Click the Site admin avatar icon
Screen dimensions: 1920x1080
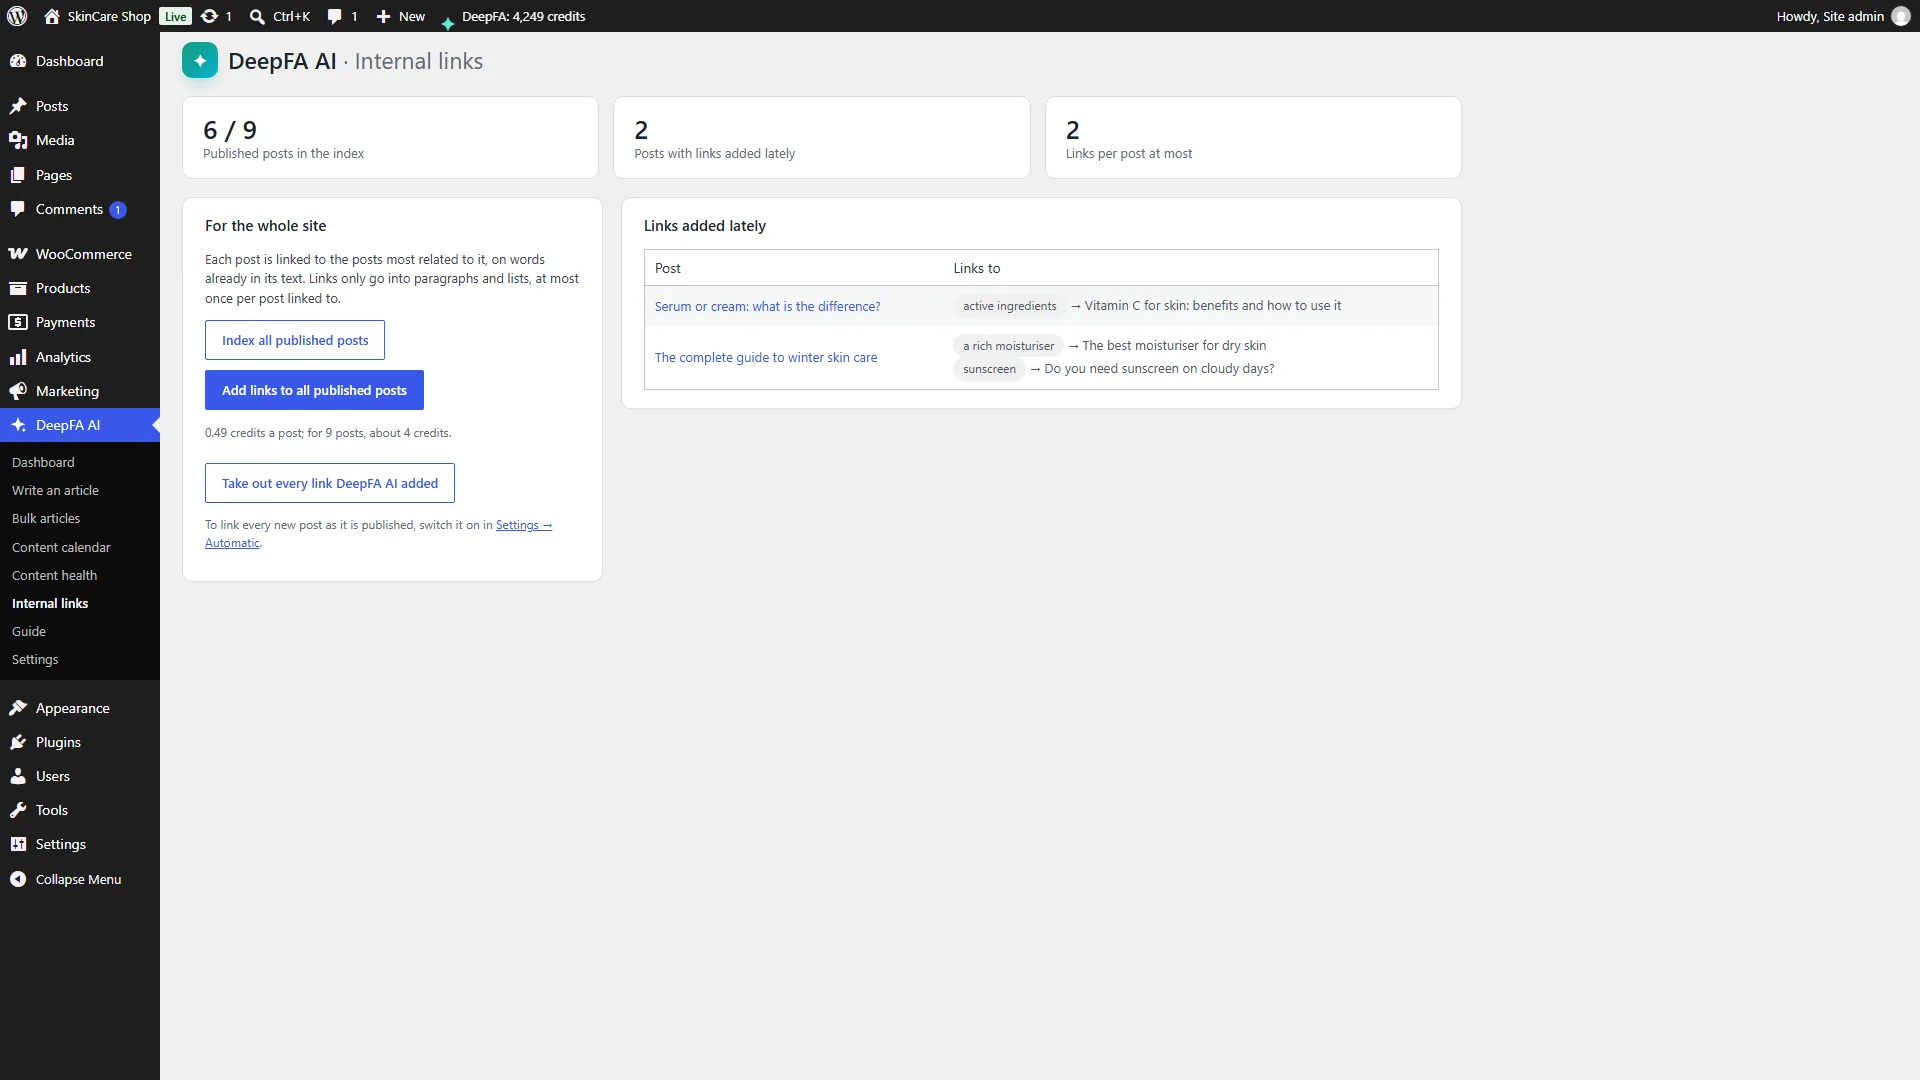point(1901,16)
